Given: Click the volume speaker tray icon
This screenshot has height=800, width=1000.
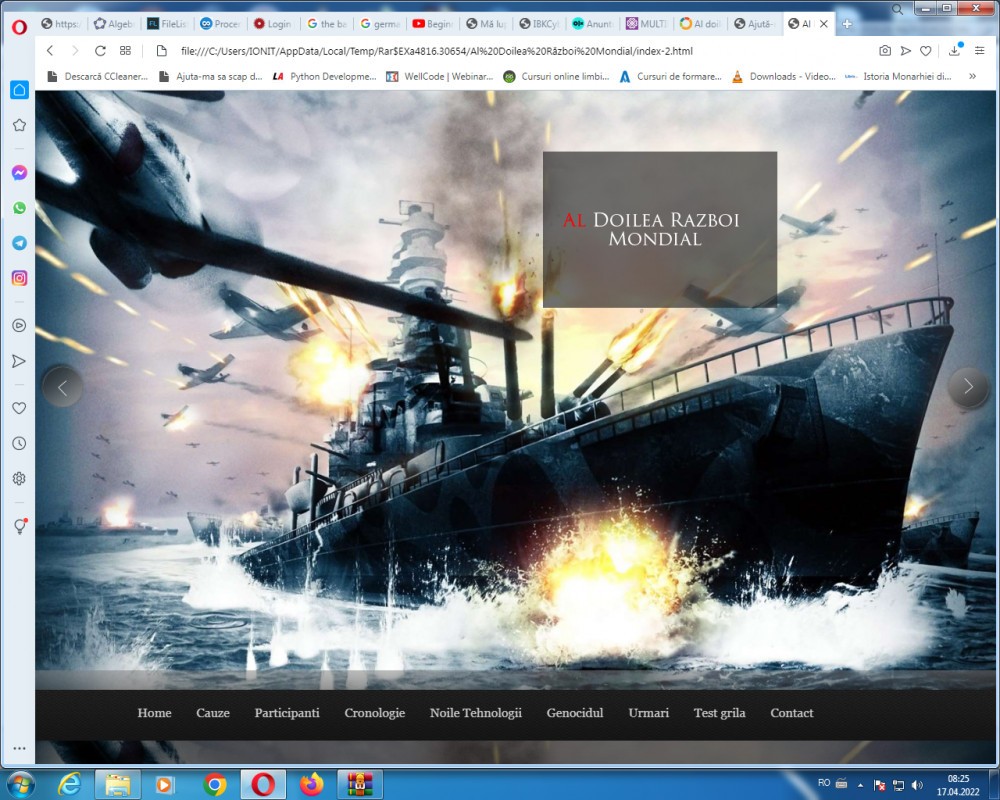Looking at the screenshot, I should tap(917, 785).
